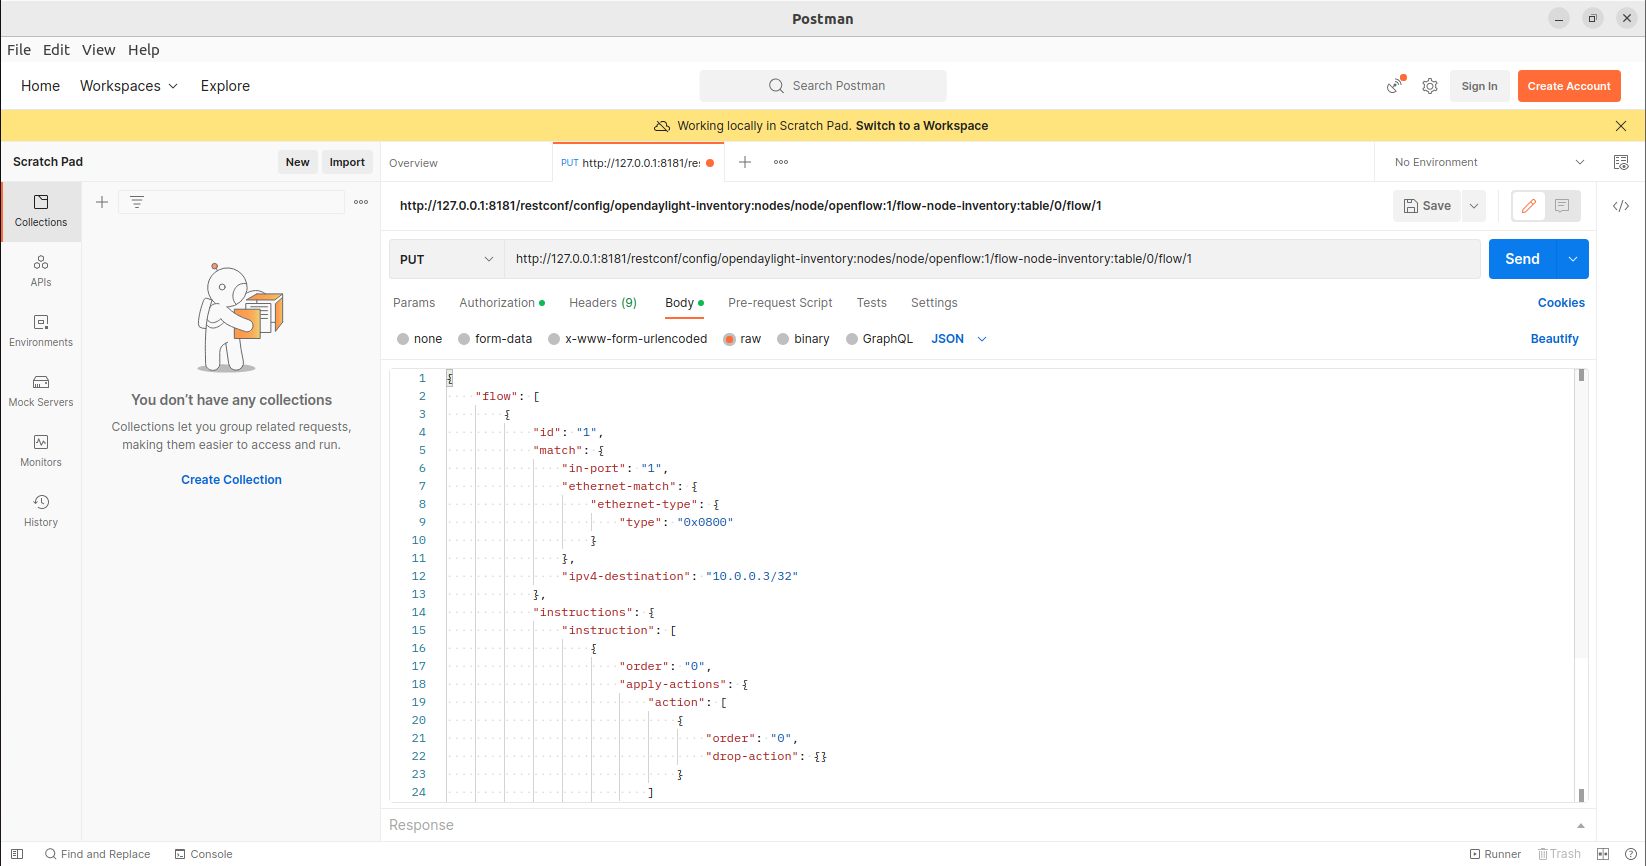Click the Beautify link

[x=1554, y=339]
